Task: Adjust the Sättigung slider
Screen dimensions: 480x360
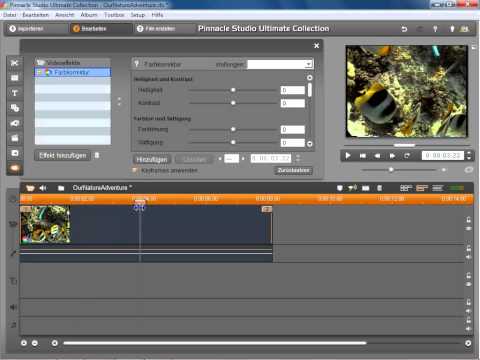Action: pos(233,142)
